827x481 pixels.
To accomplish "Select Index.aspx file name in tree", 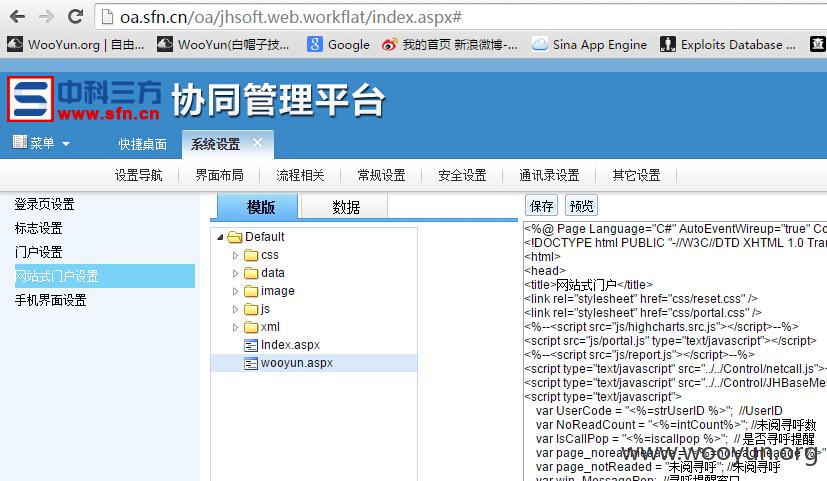I will click(290, 345).
